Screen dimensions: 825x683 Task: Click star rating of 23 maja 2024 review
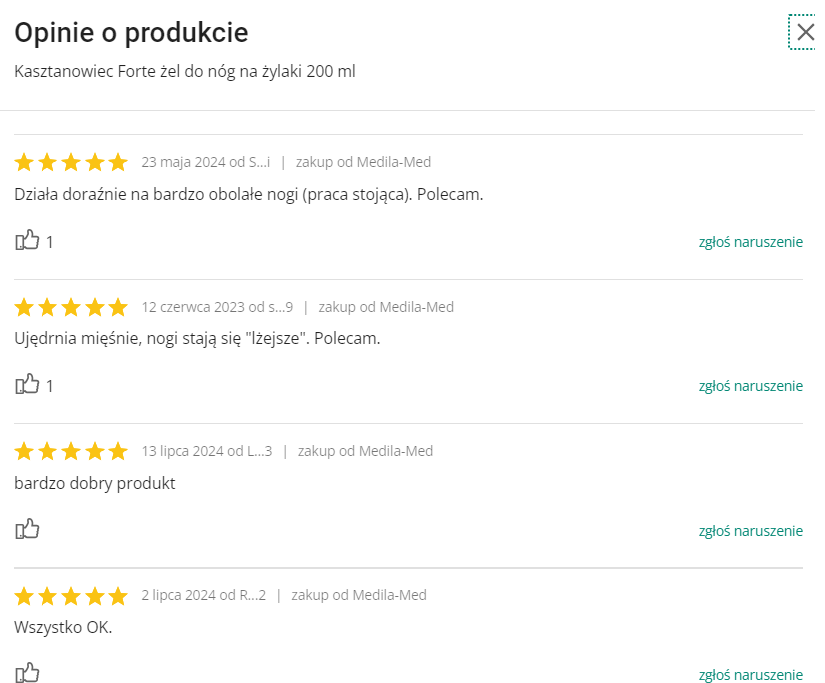coord(71,163)
